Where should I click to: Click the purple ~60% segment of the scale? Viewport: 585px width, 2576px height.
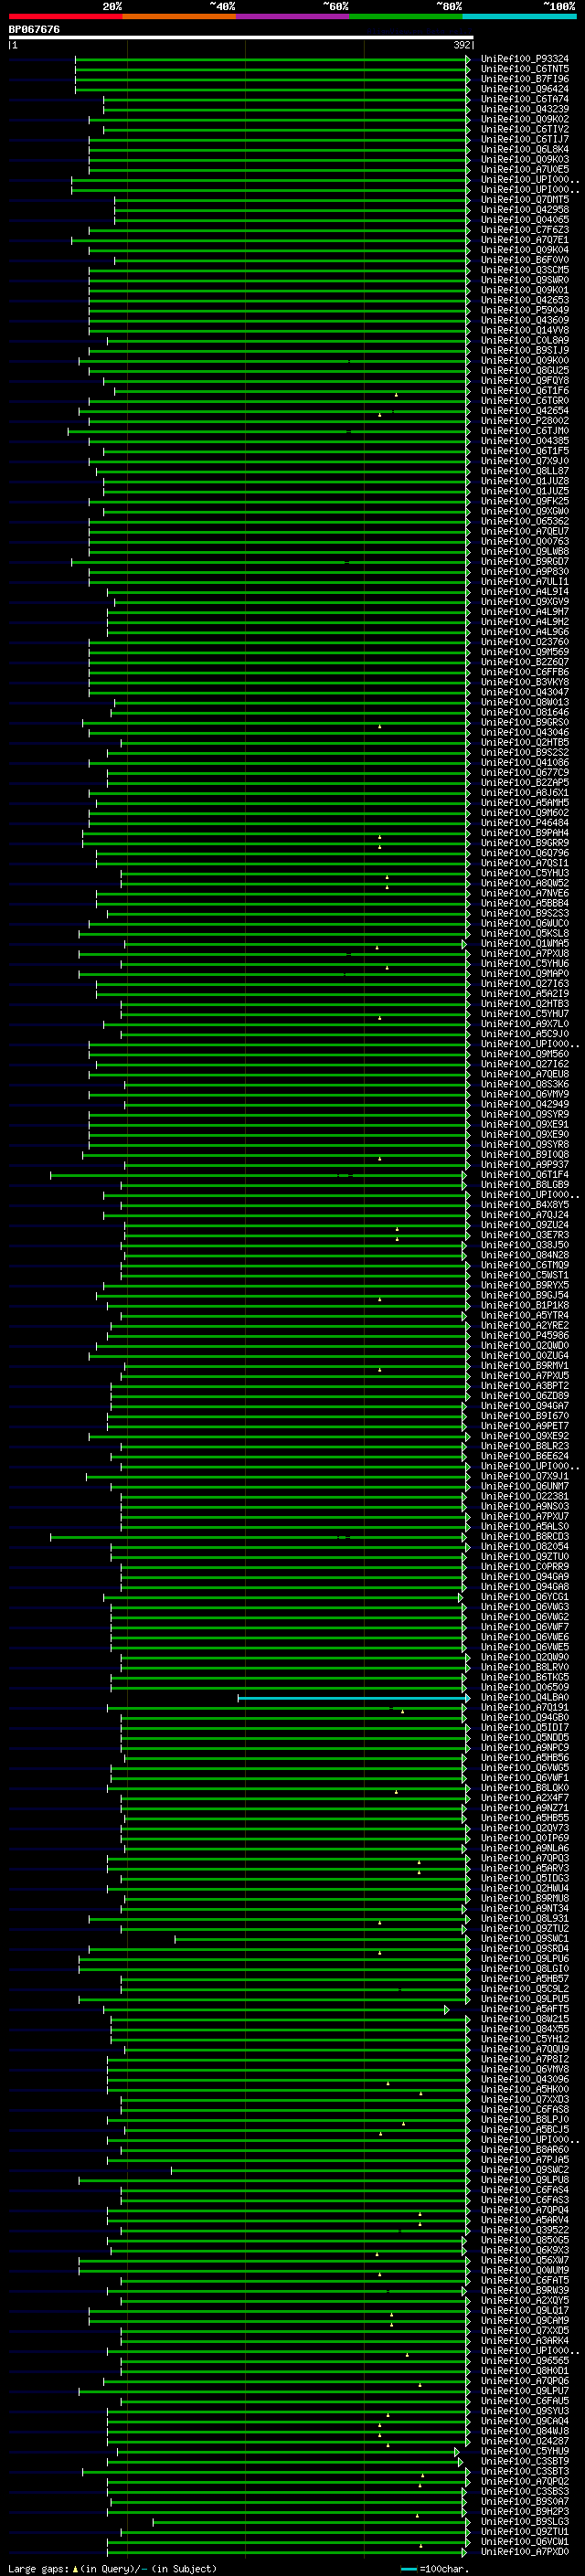[293, 16]
